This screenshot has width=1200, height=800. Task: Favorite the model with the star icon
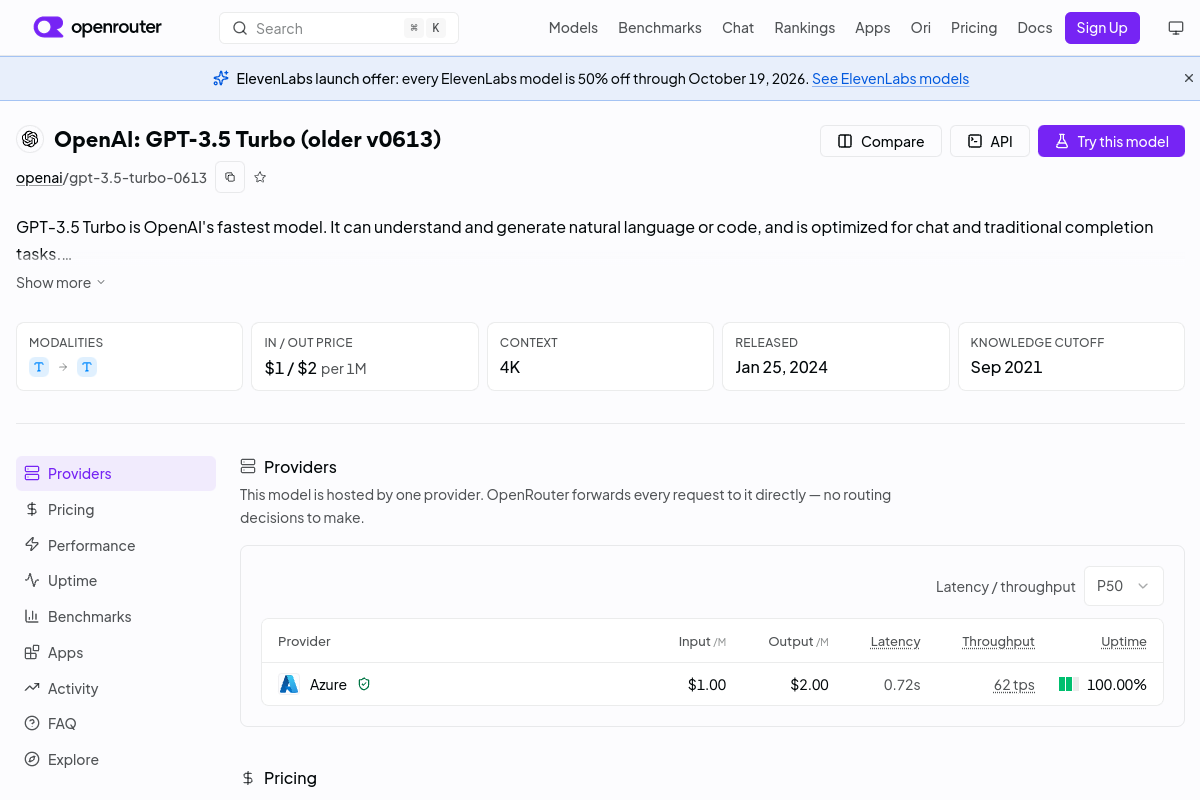coord(260,177)
